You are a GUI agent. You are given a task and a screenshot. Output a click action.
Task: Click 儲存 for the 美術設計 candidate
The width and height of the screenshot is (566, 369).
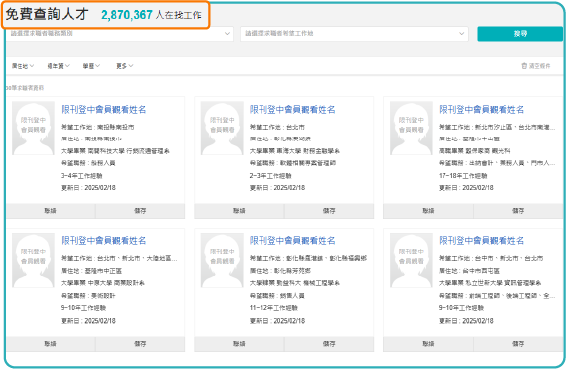140,344
